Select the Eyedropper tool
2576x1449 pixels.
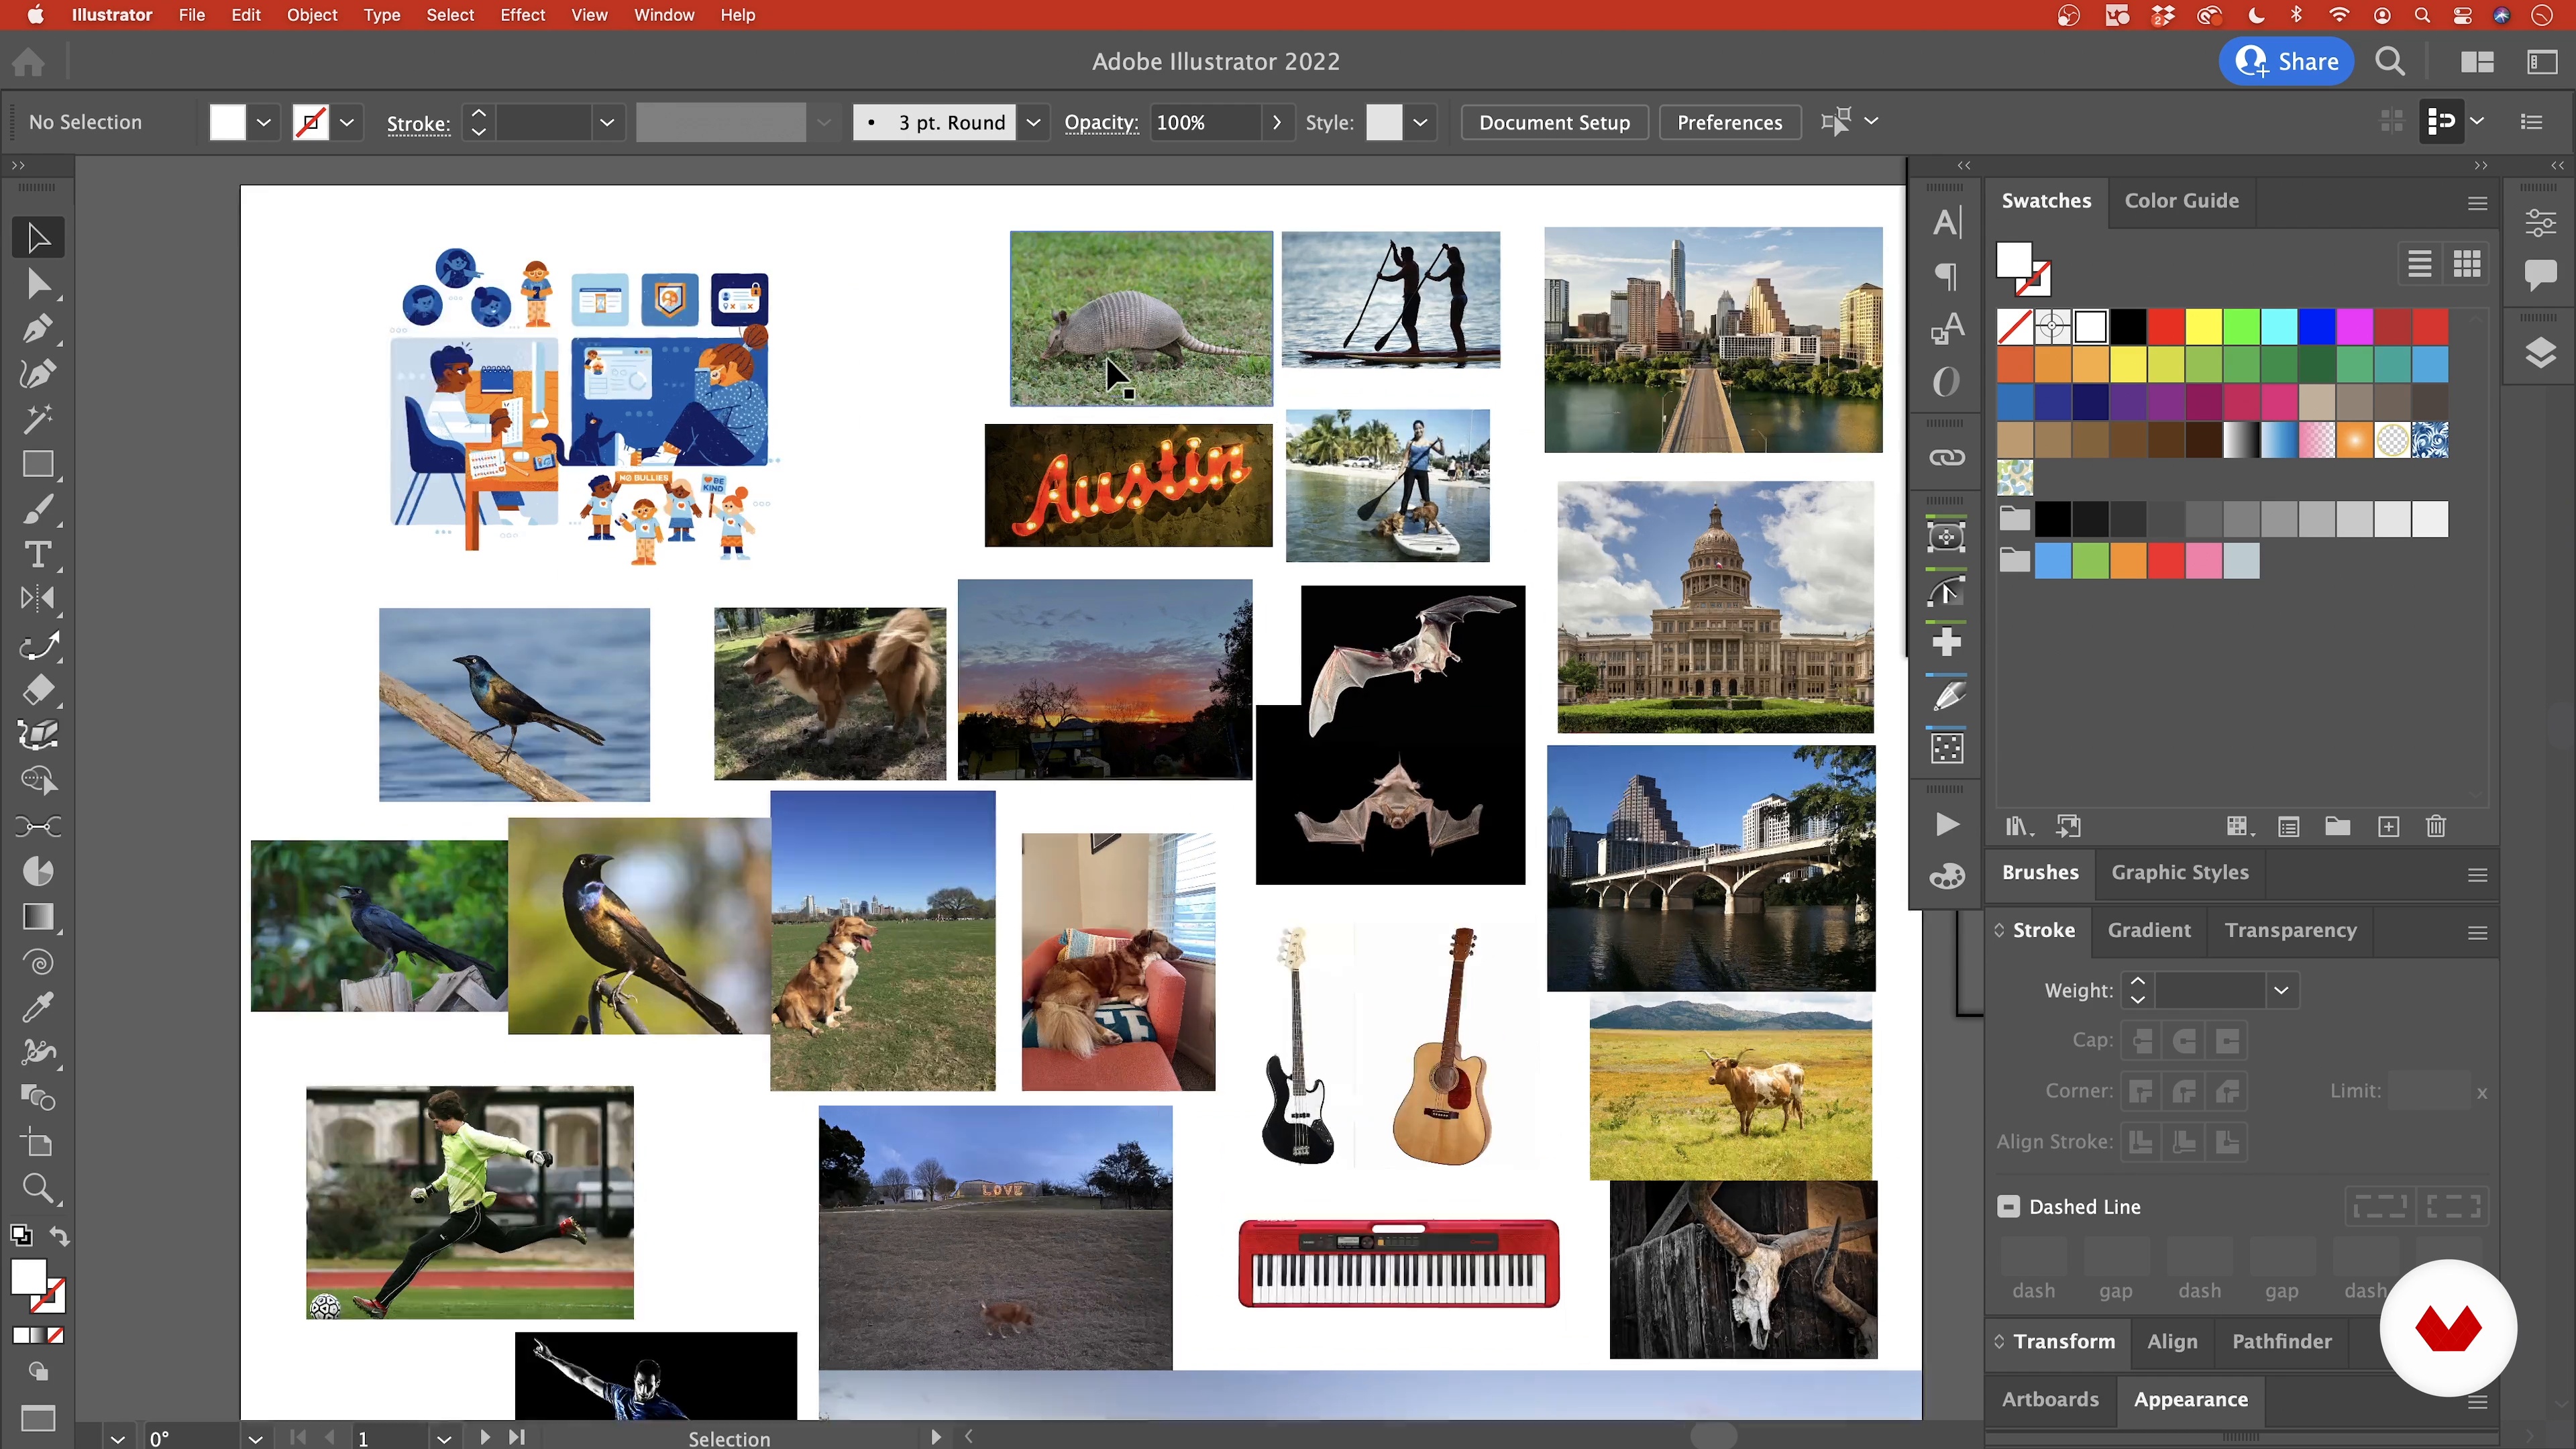38,1007
